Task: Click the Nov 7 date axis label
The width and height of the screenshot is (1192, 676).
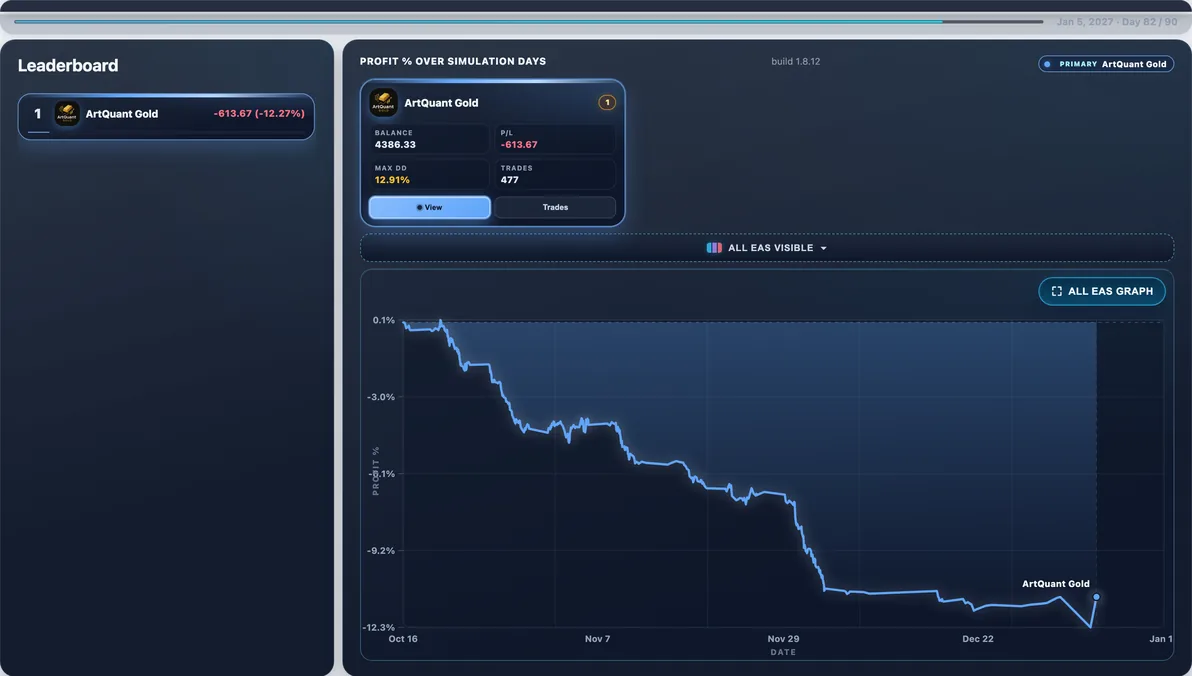Action: [x=598, y=639]
